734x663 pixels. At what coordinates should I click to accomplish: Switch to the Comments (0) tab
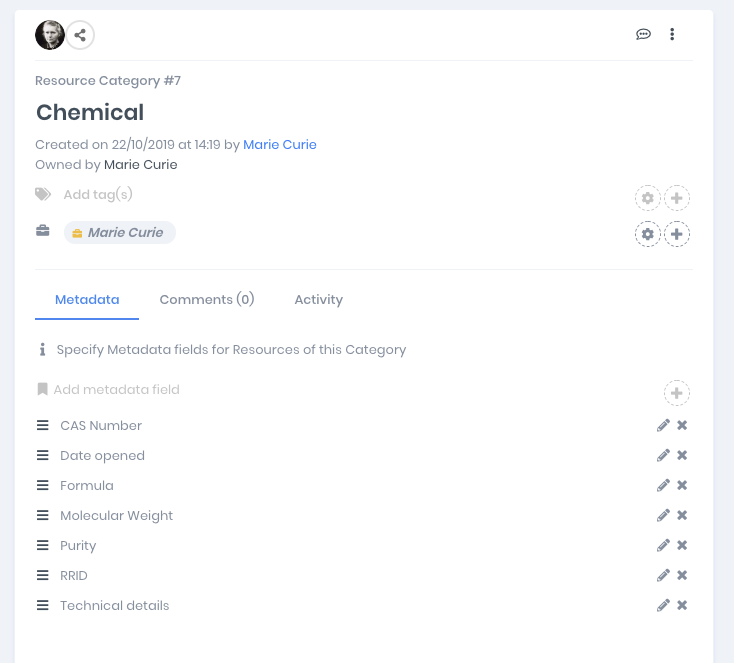207,300
